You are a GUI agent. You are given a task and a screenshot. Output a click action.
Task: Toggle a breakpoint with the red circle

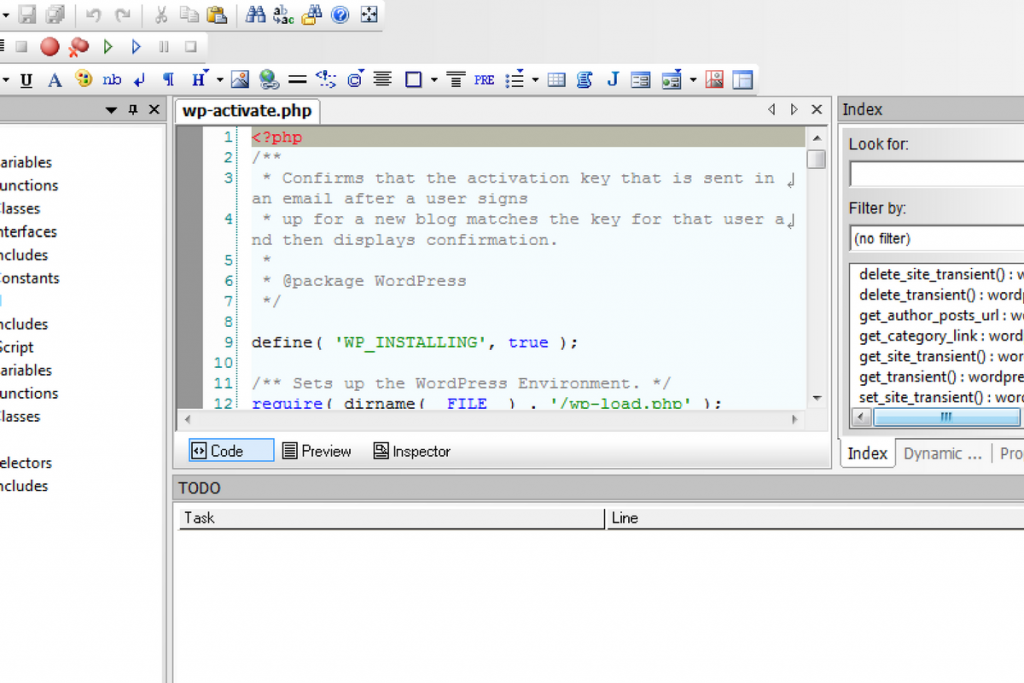click(x=48, y=46)
